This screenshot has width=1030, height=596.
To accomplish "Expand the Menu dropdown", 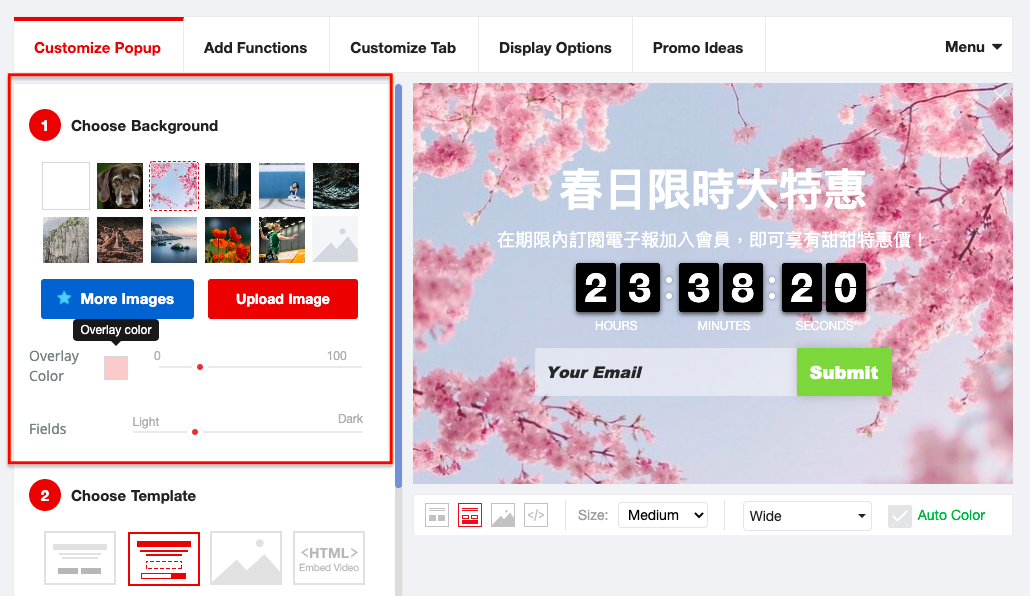I will [973, 47].
